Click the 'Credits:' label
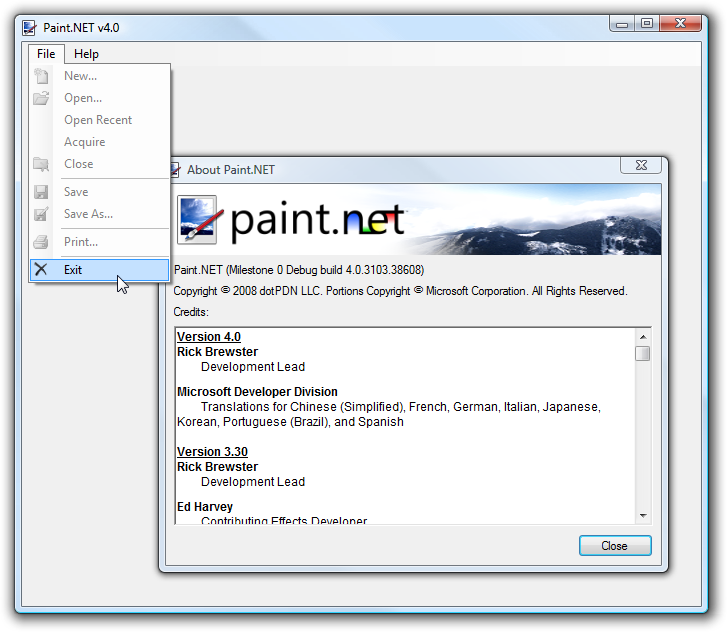The image size is (727, 632). point(191,312)
